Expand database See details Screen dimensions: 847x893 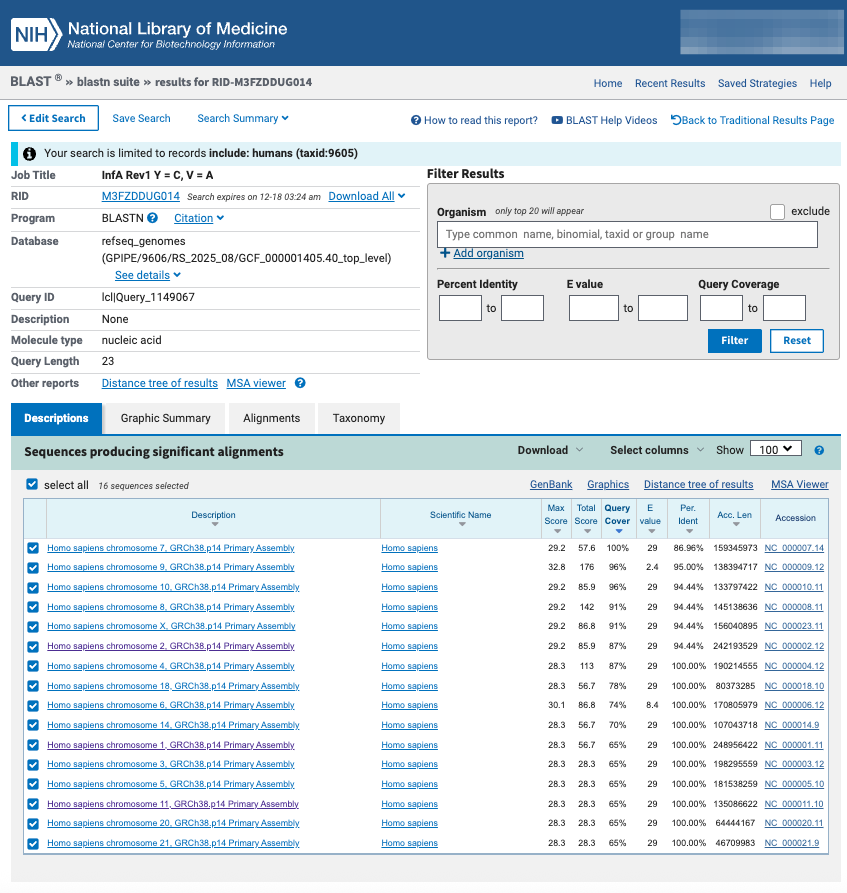[148, 275]
